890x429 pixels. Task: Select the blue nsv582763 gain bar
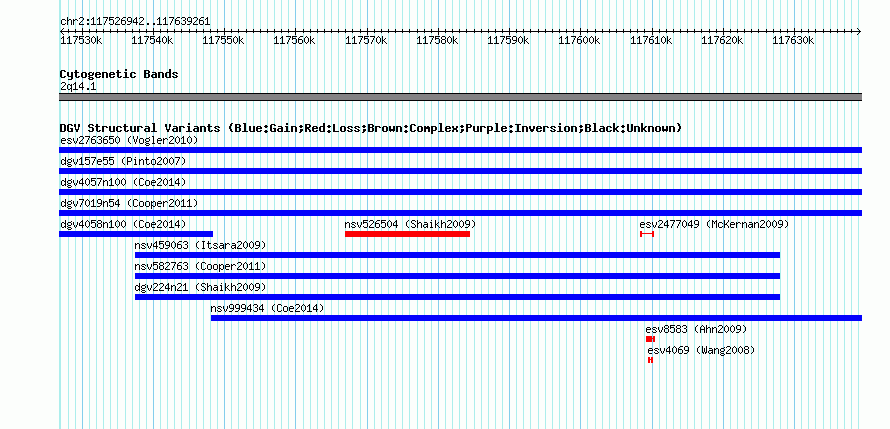click(457, 276)
